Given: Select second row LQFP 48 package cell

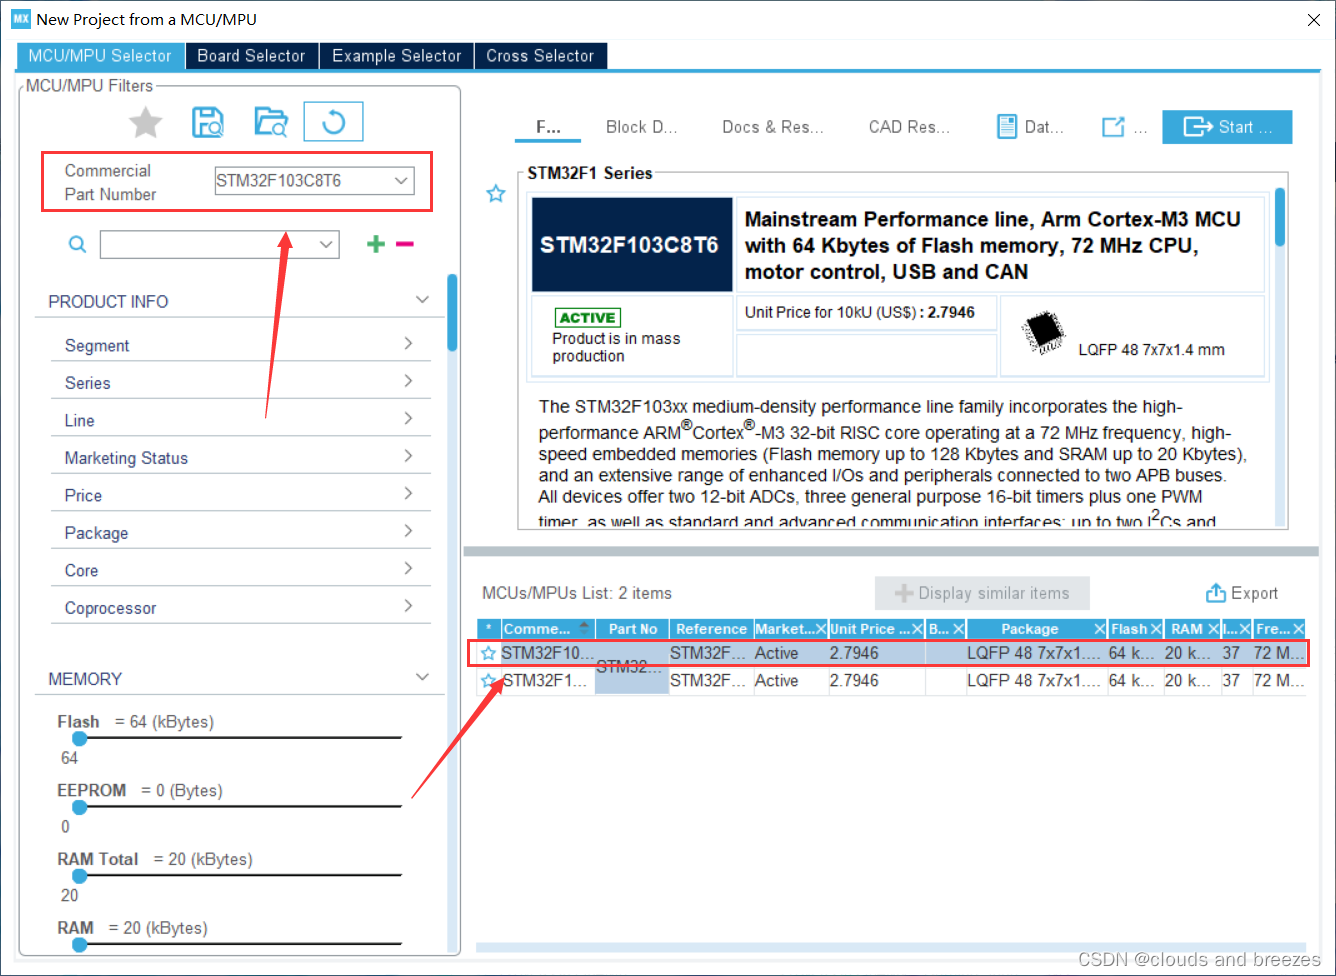Looking at the screenshot, I should click(1036, 680).
